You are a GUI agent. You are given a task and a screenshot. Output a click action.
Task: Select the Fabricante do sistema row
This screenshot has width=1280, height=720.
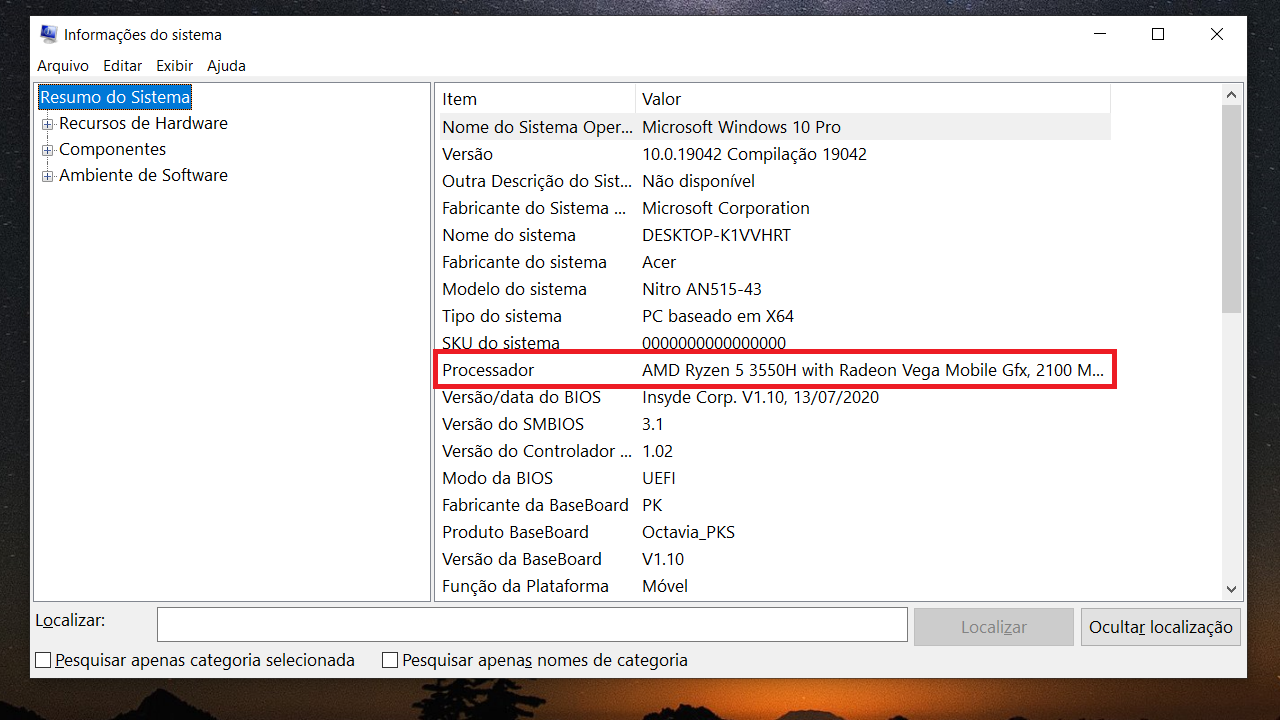pyautogui.click(x=773, y=262)
